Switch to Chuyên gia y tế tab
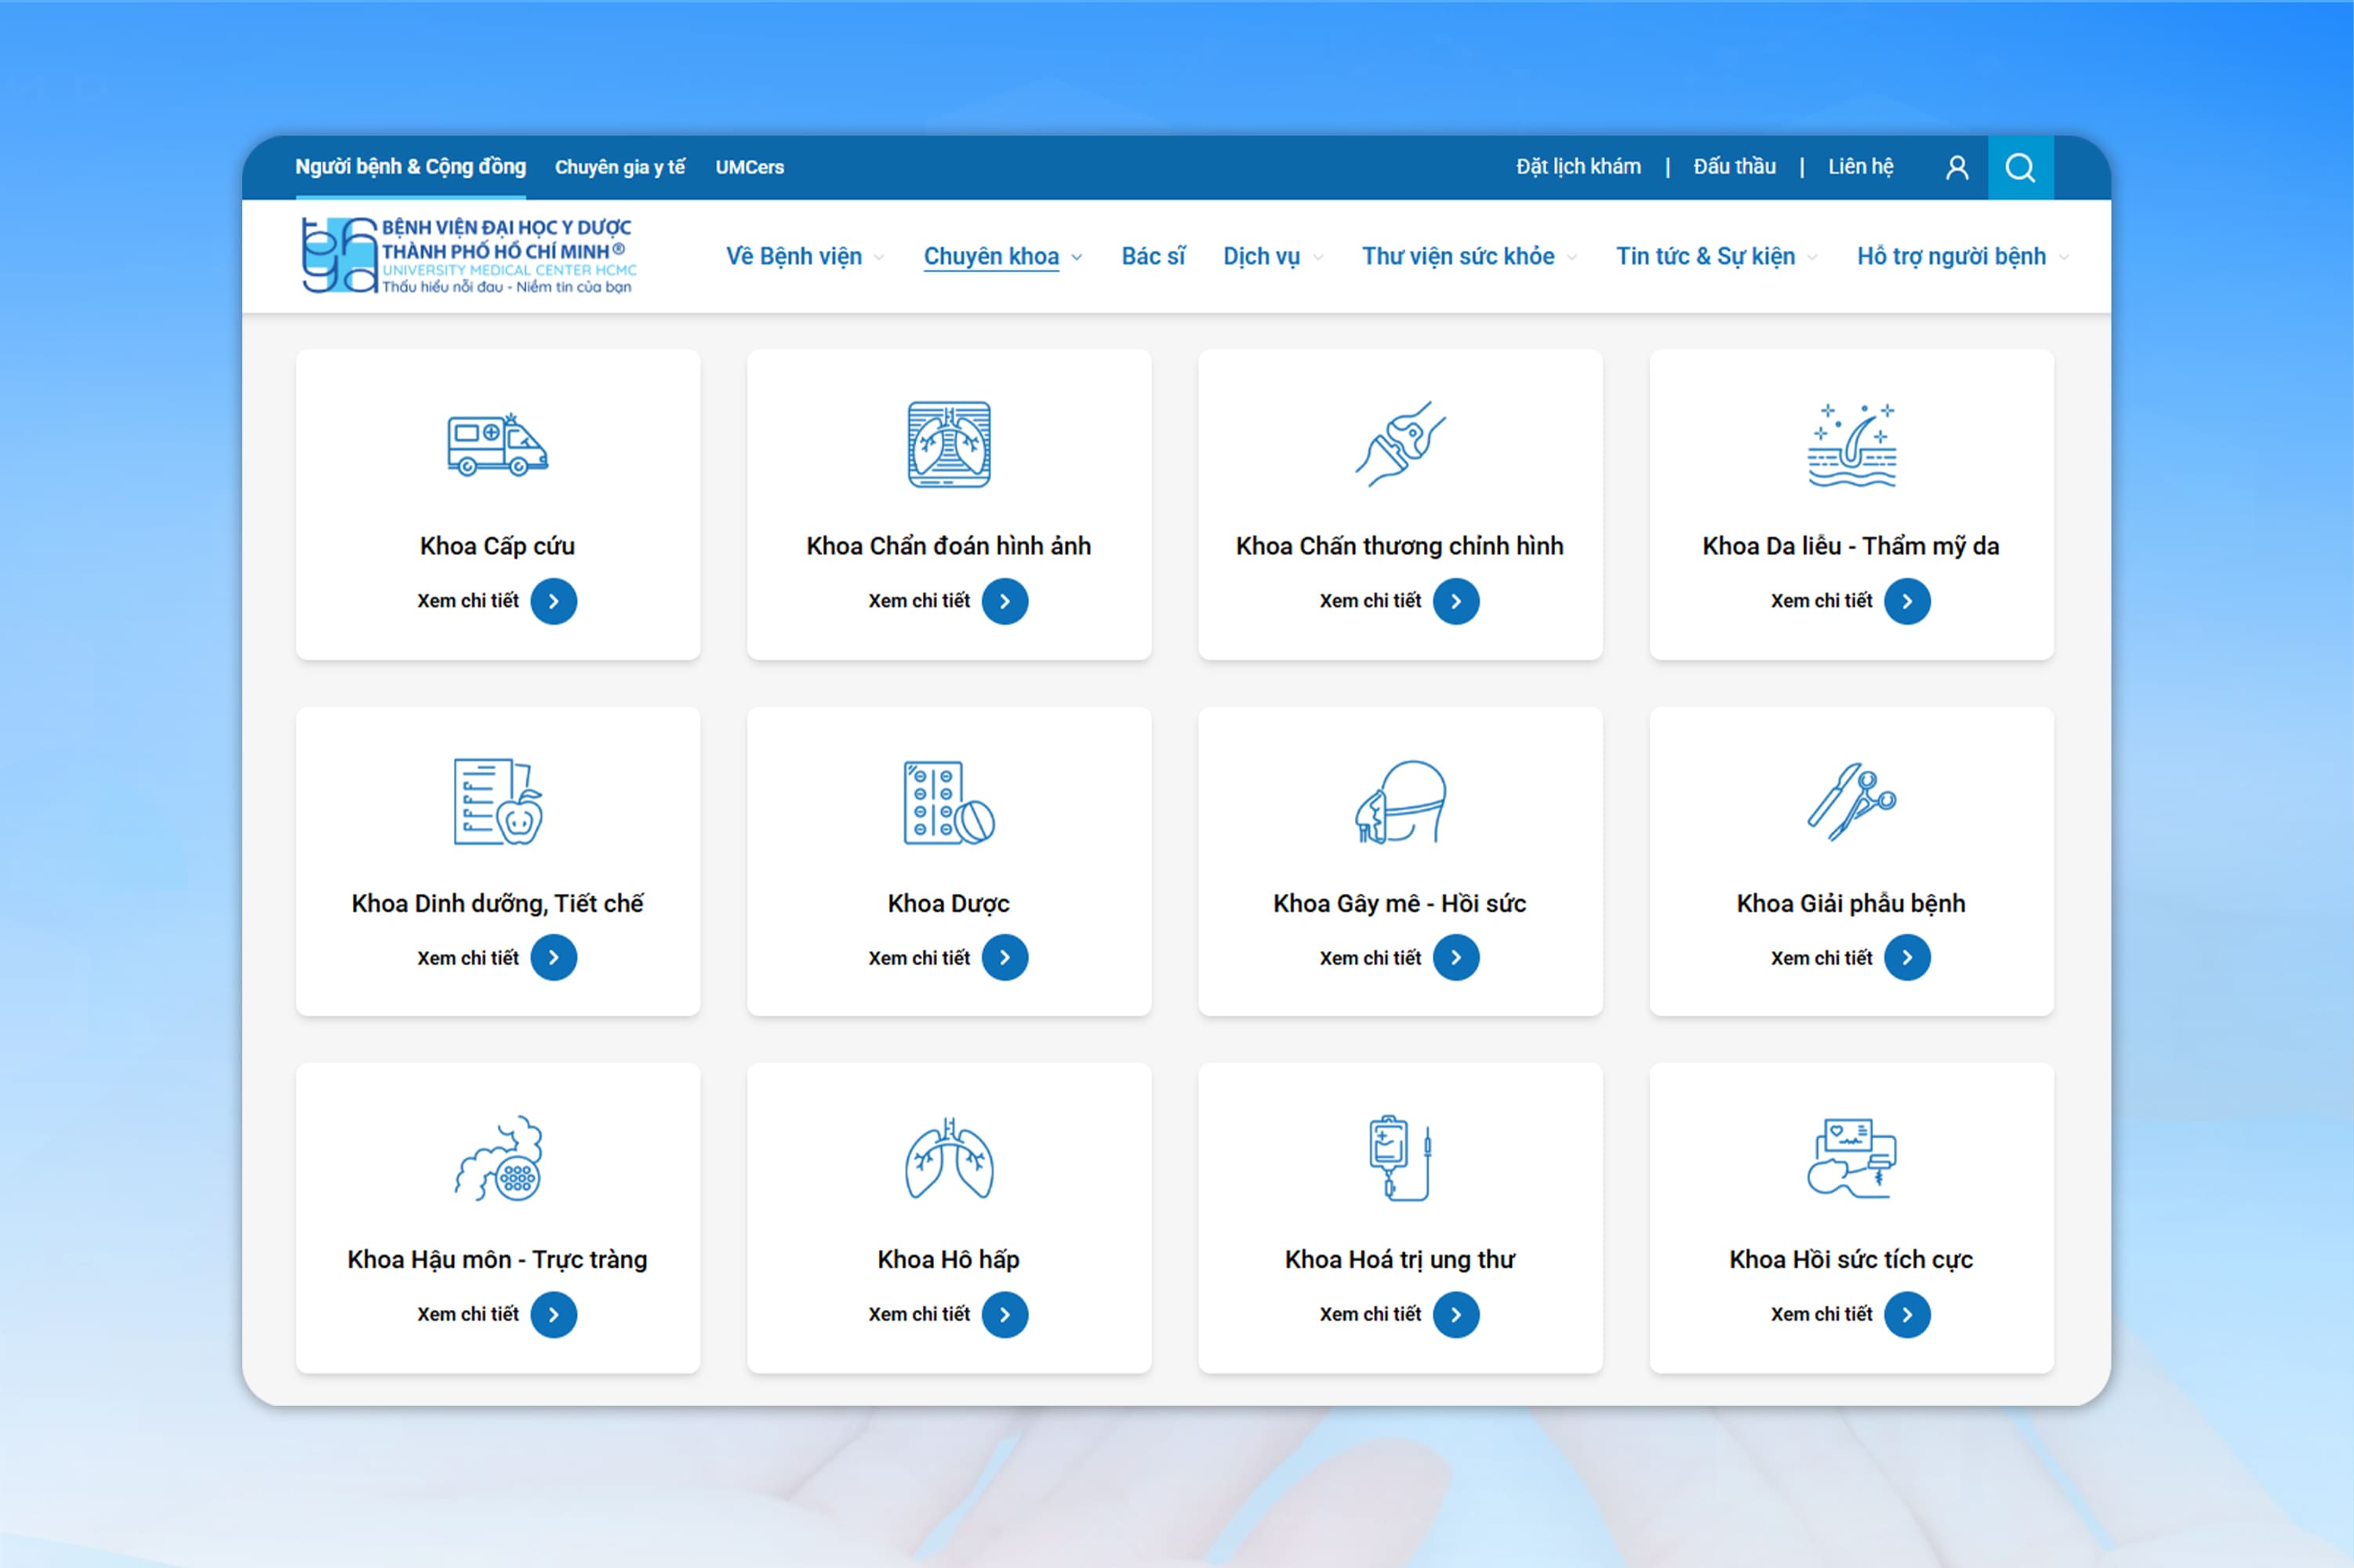This screenshot has width=2354, height=1568. point(620,167)
